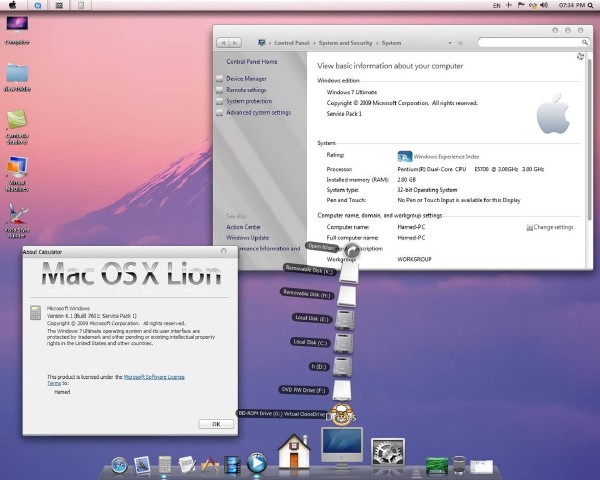Open Local Disk (E:) drive icon

[344, 320]
